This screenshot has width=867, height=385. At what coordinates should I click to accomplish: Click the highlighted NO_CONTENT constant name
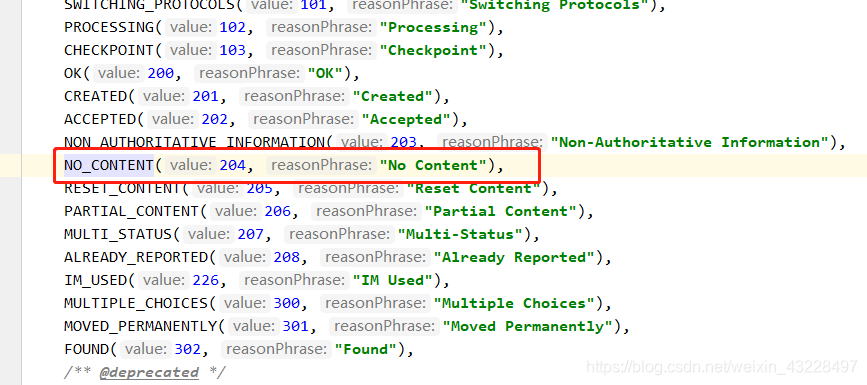click(x=109, y=166)
